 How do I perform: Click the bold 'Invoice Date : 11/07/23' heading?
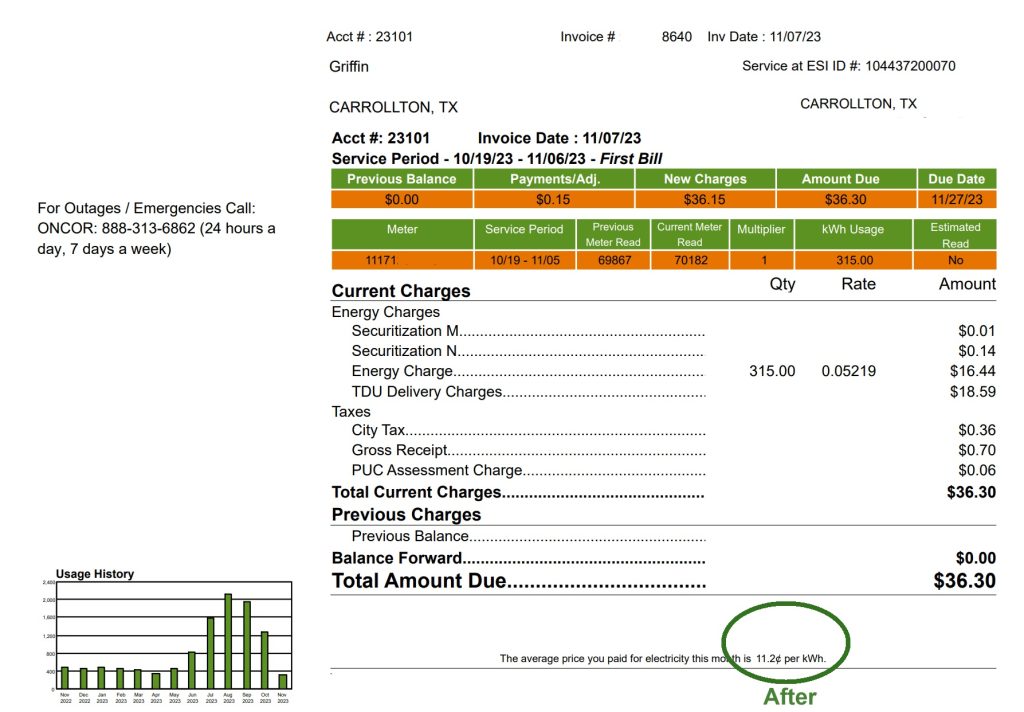559,138
